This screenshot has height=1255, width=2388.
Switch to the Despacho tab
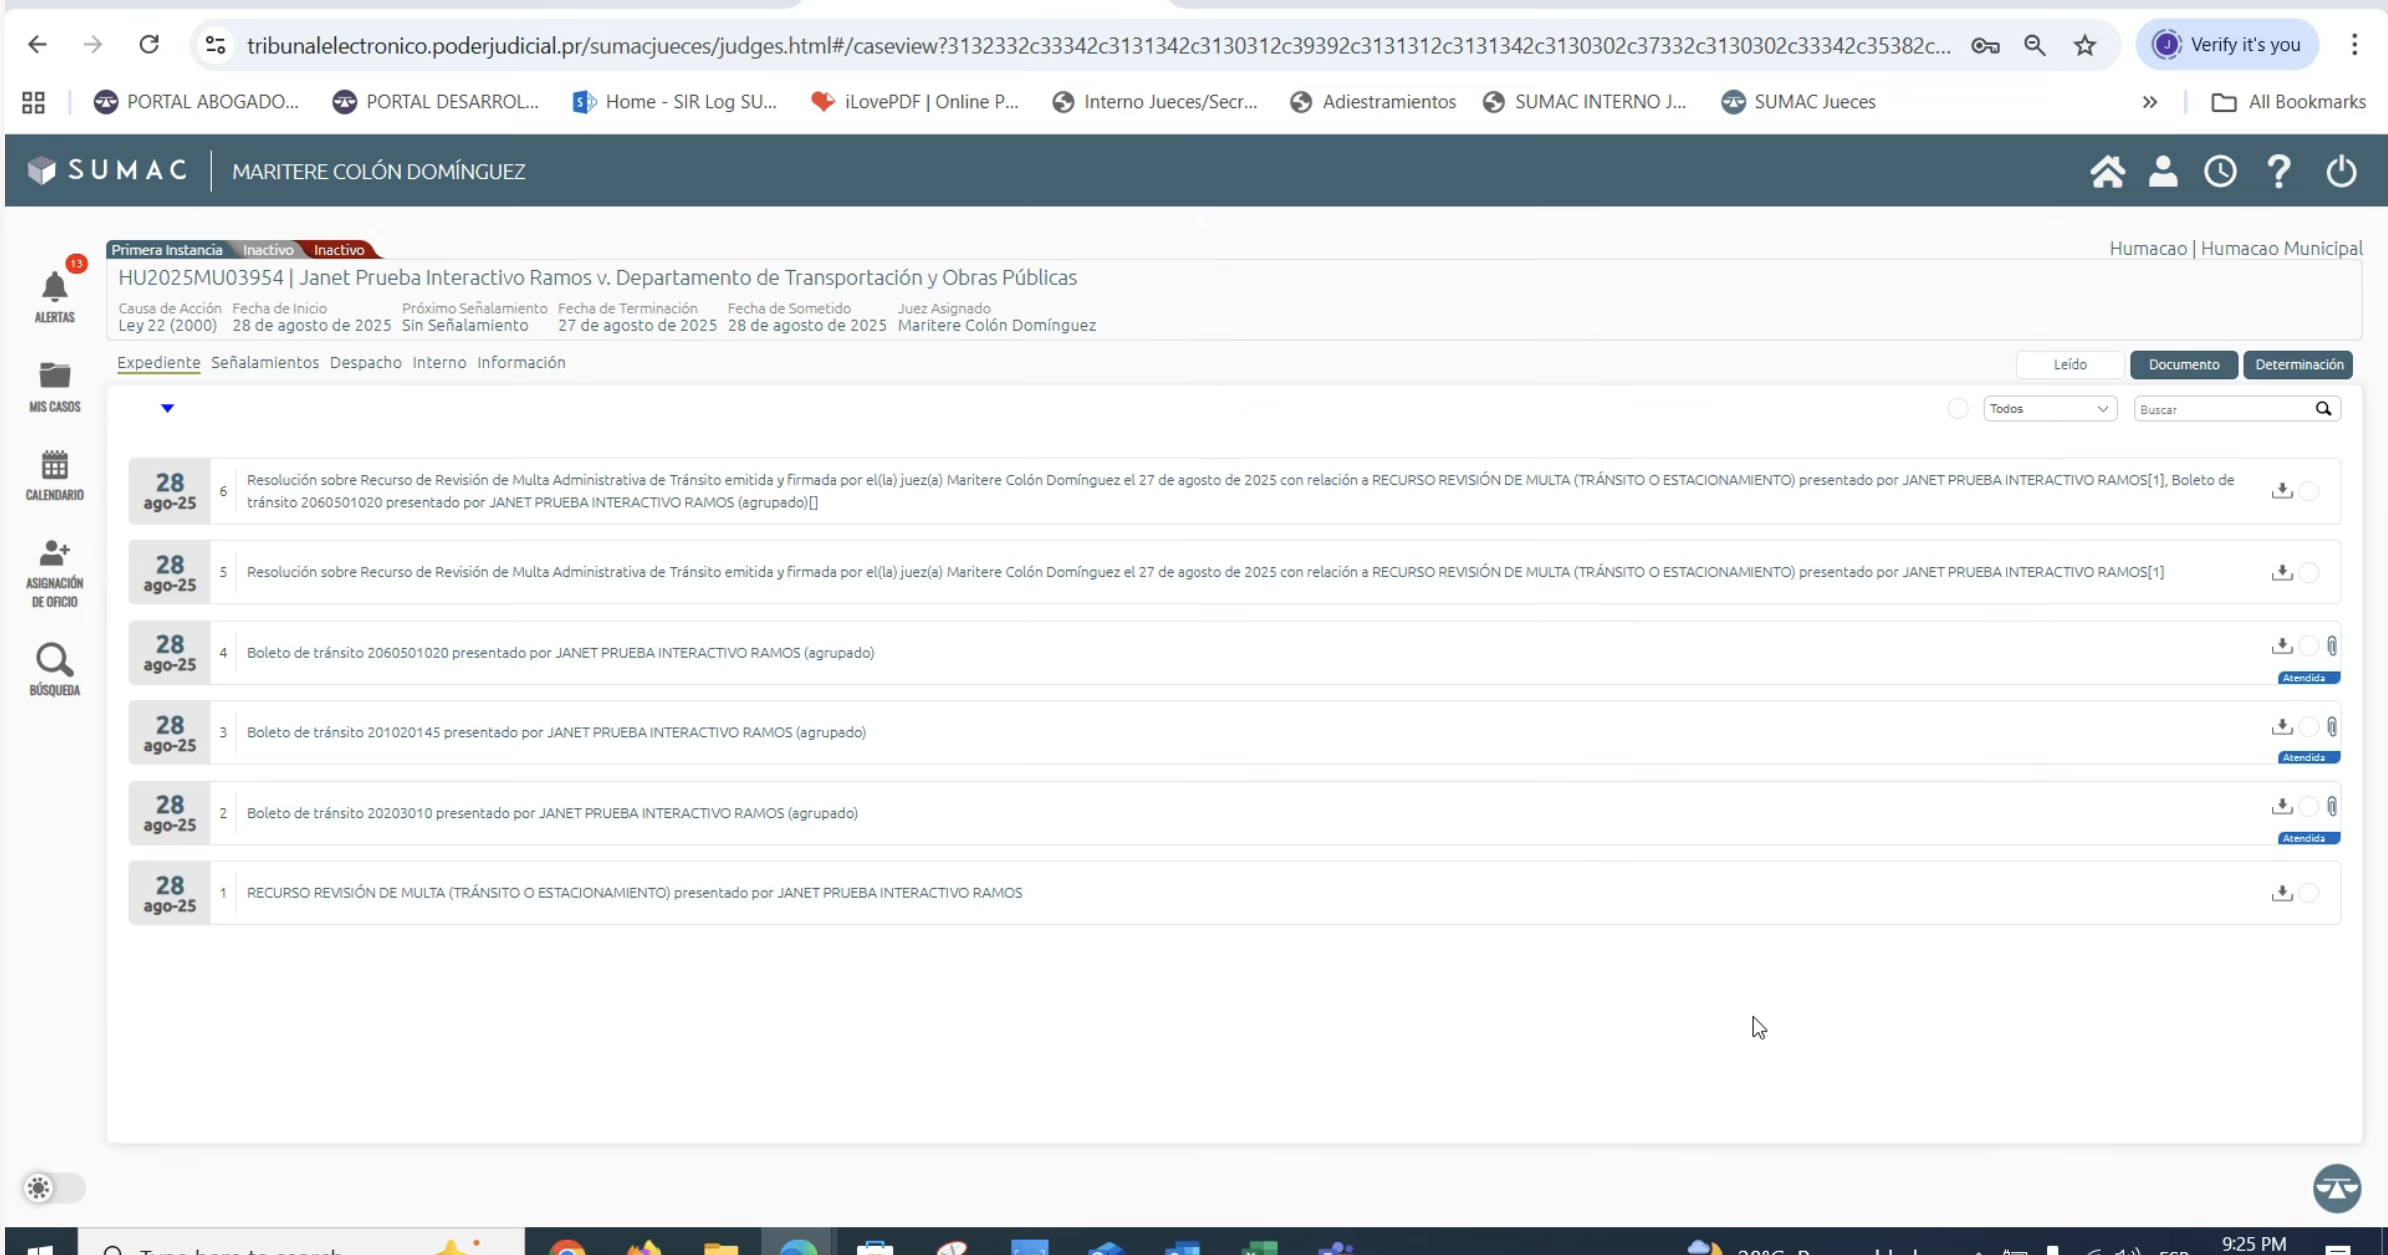tap(365, 362)
